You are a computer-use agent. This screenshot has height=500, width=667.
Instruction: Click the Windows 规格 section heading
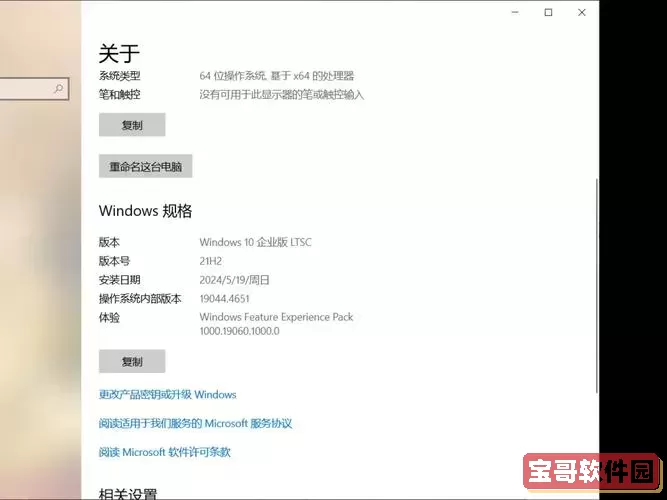click(x=145, y=211)
